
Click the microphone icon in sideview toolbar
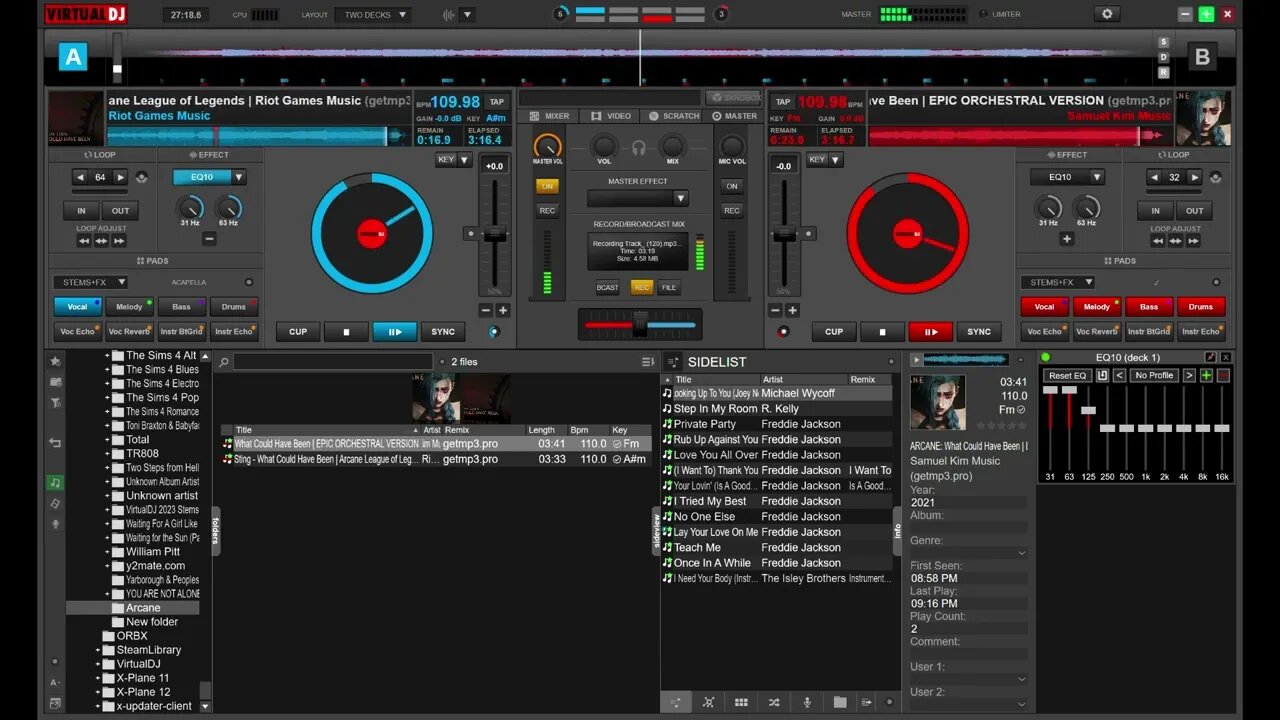807,702
